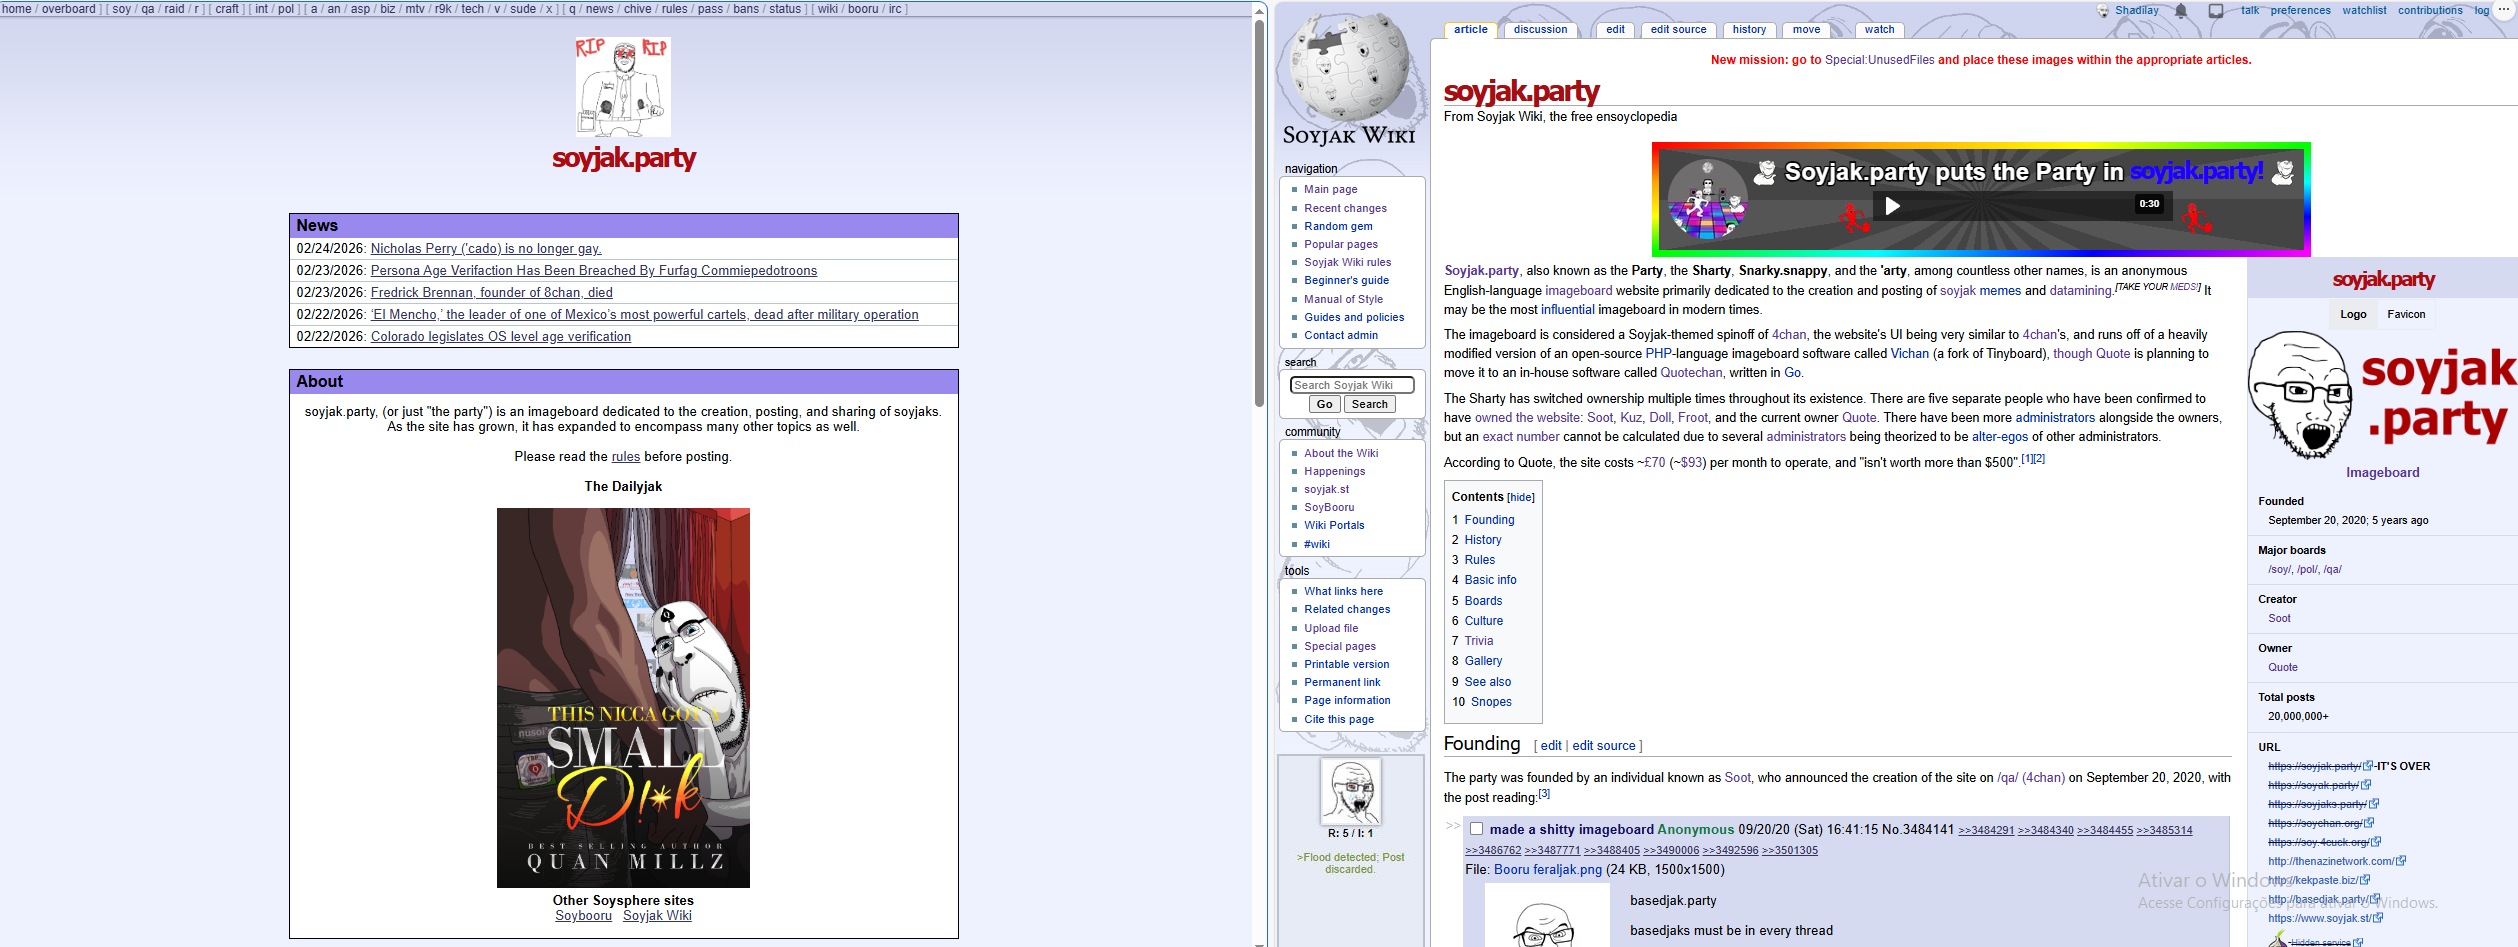Click the Search Soyjak Wiki input field

[1351, 385]
